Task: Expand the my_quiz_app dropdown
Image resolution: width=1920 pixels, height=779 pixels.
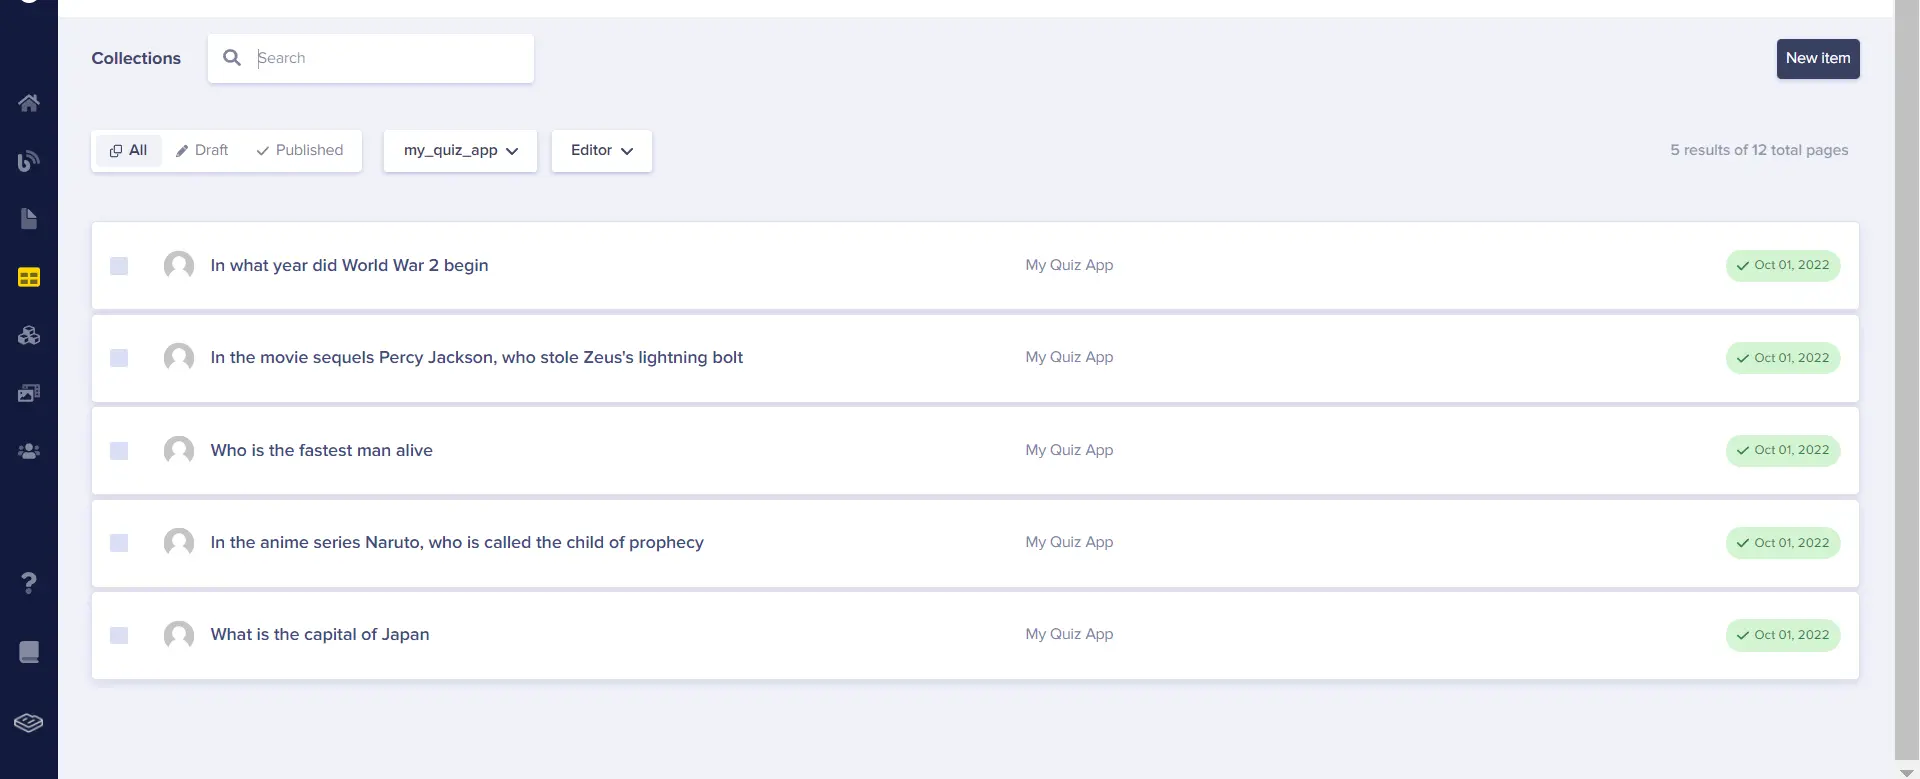Action: [460, 151]
